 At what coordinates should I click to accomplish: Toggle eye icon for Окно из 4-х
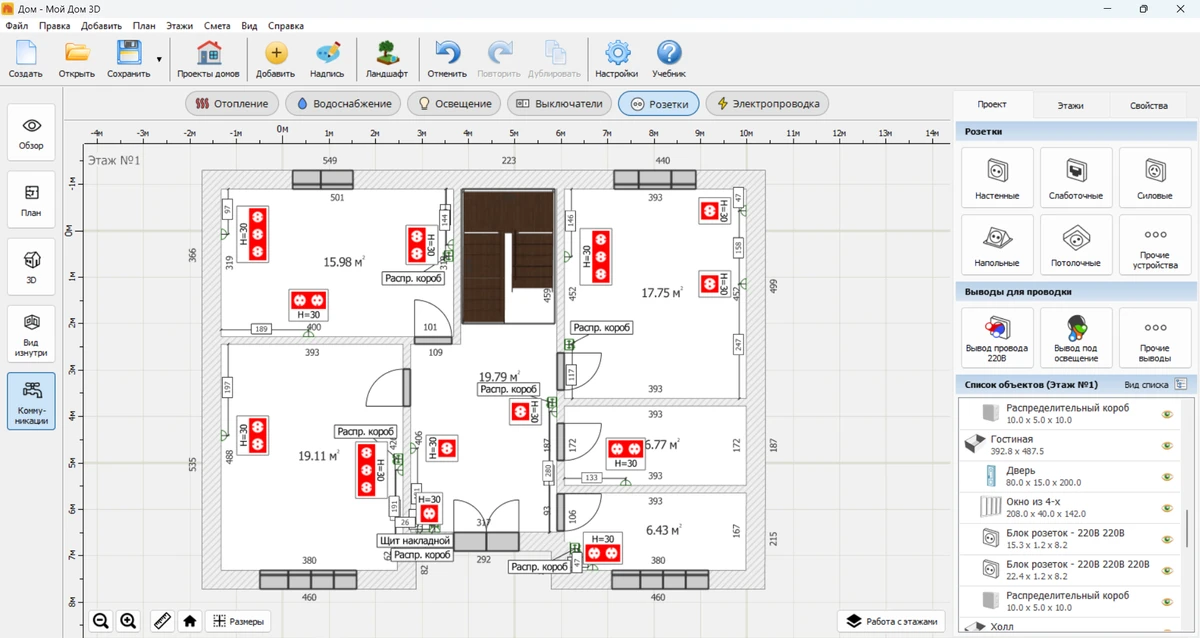1166,507
